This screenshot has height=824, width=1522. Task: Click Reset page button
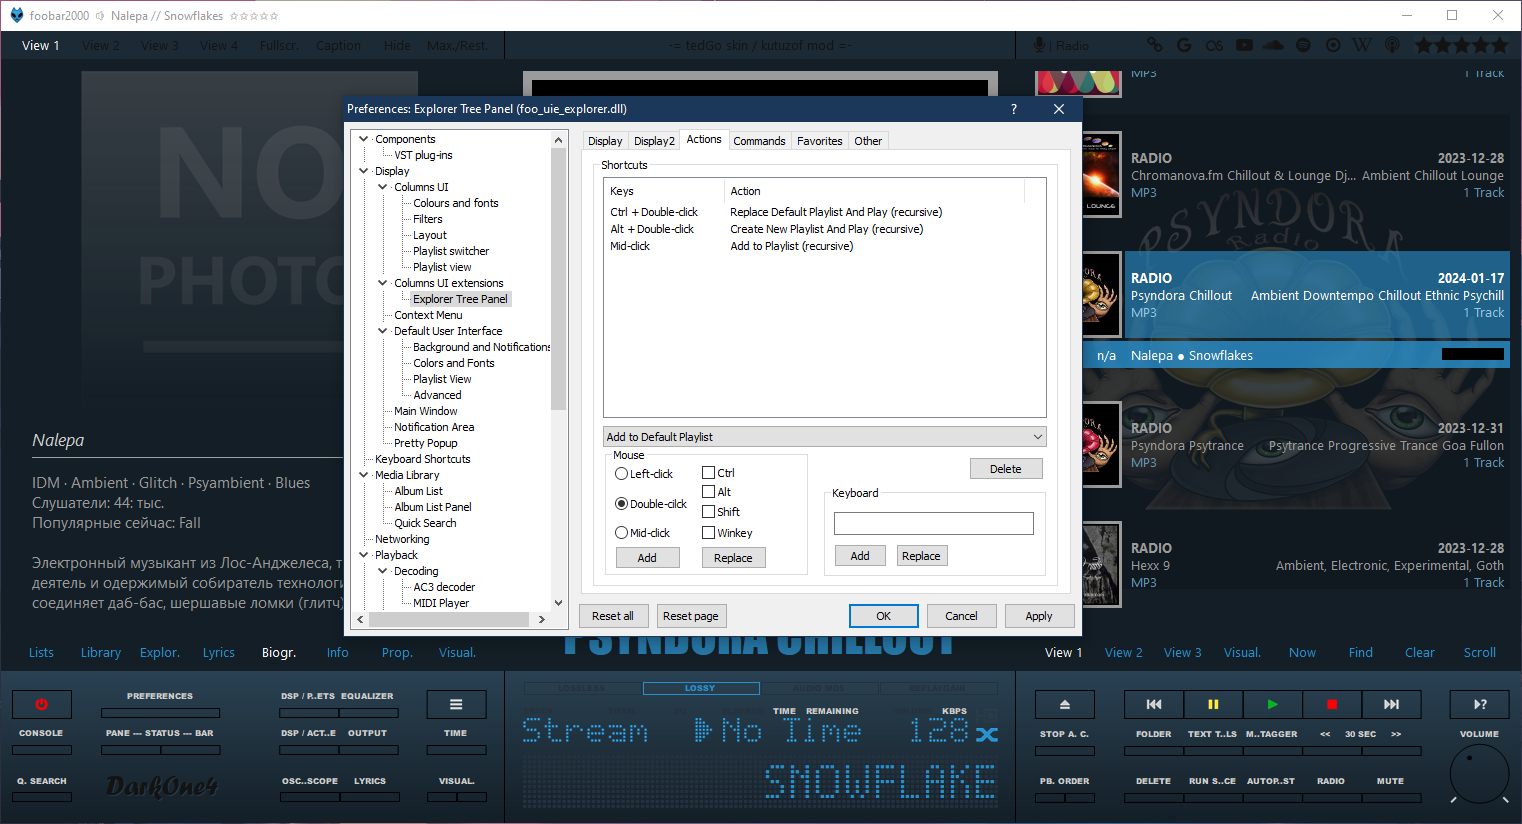pos(690,616)
